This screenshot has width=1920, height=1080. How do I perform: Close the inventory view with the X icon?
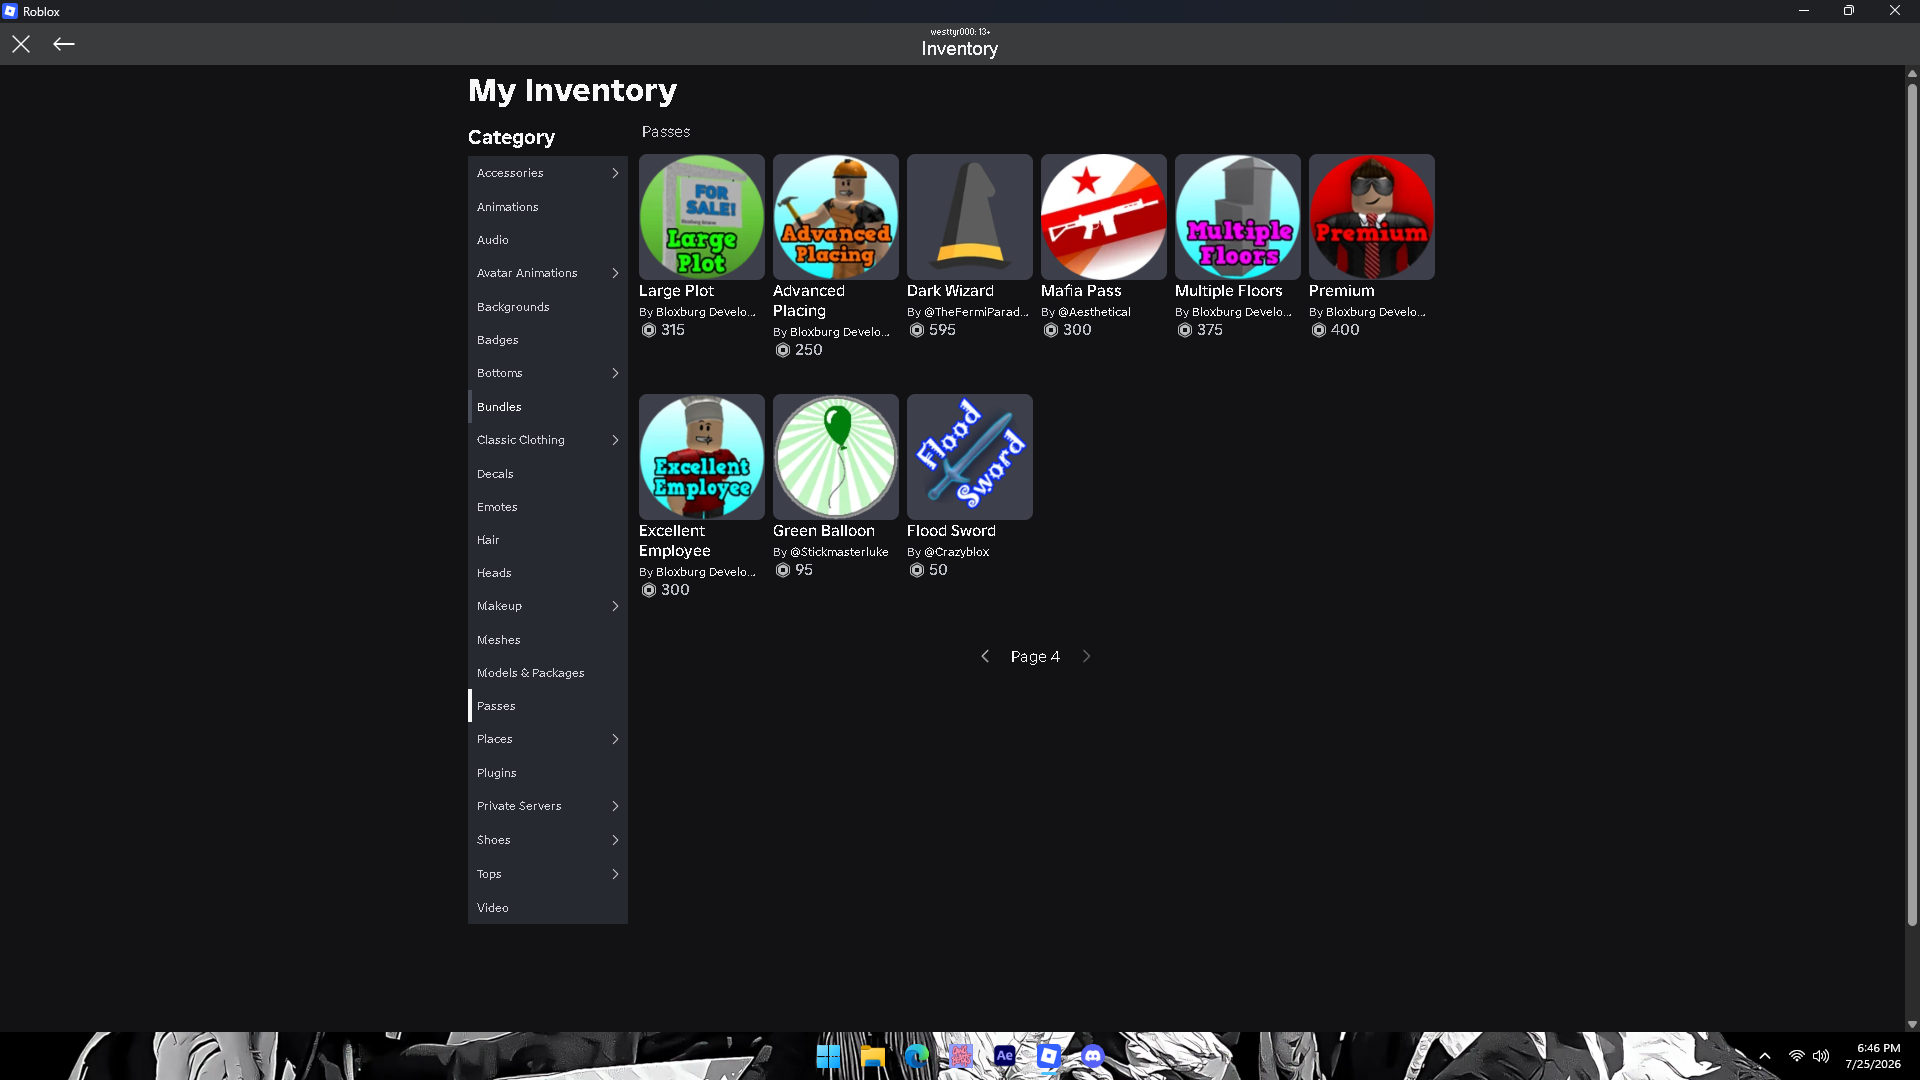[x=21, y=44]
